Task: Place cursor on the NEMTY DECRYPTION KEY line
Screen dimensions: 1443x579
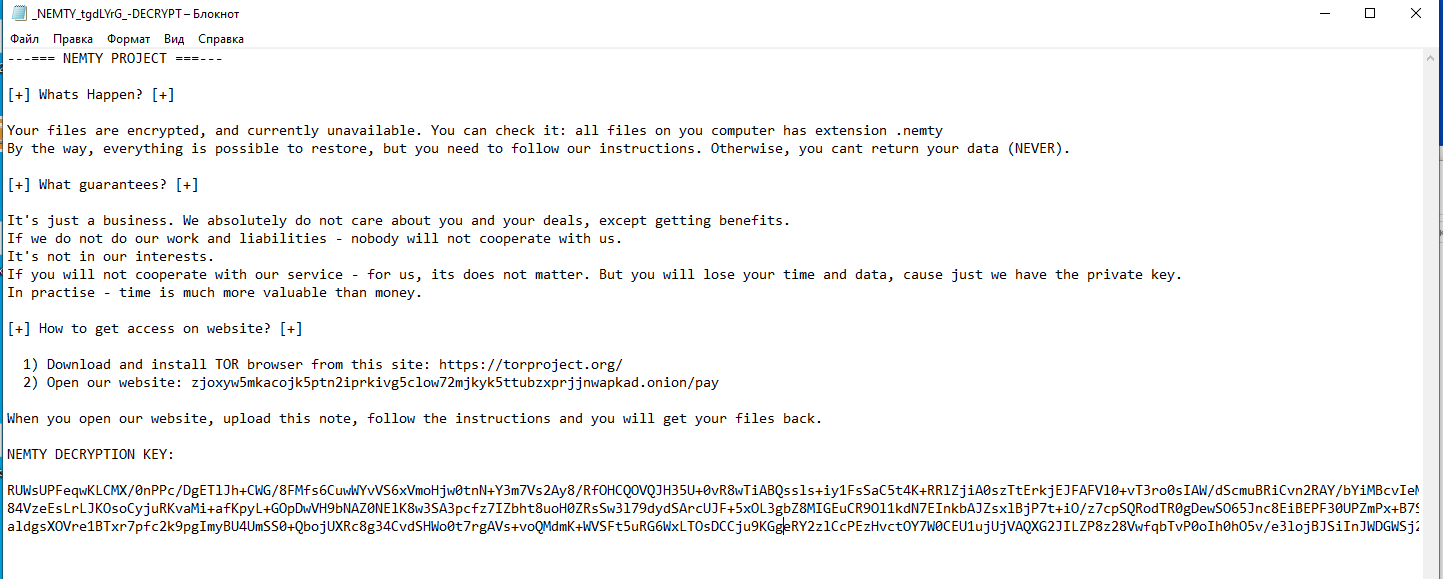Action: point(90,454)
